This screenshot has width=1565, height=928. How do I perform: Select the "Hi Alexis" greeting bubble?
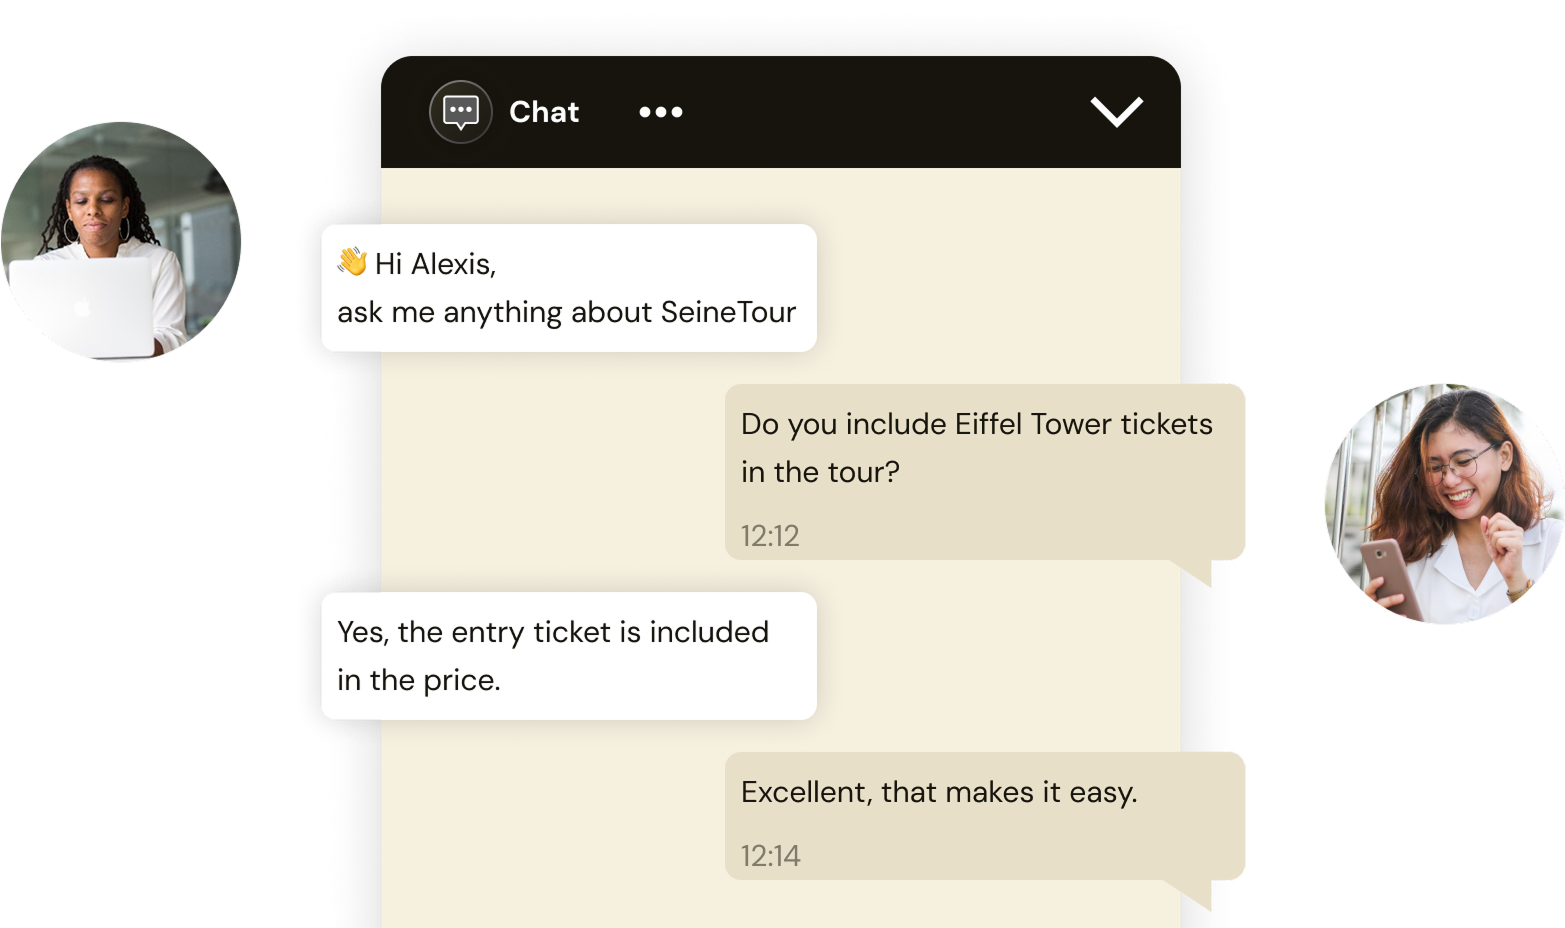click(x=568, y=288)
